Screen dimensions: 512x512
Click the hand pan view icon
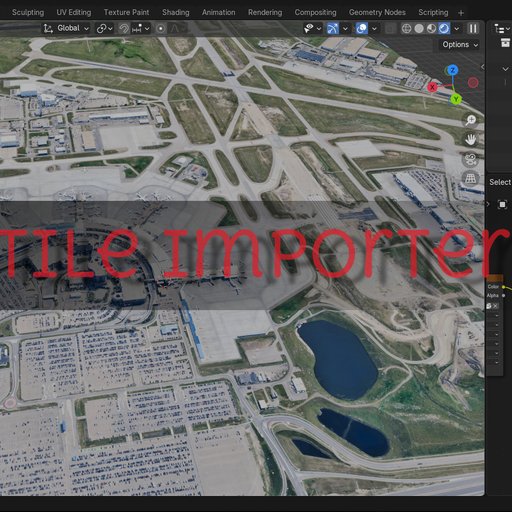470,140
